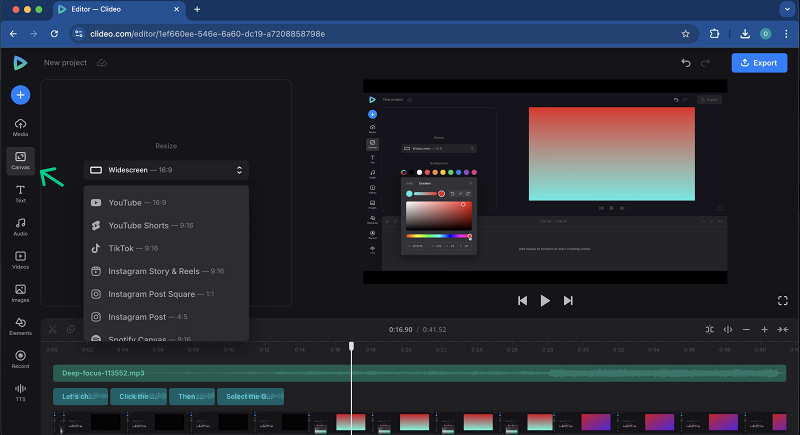The height and width of the screenshot is (435, 800).
Task: Open the Images sidebar panel
Action: pyautogui.click(x=20, y=293)
